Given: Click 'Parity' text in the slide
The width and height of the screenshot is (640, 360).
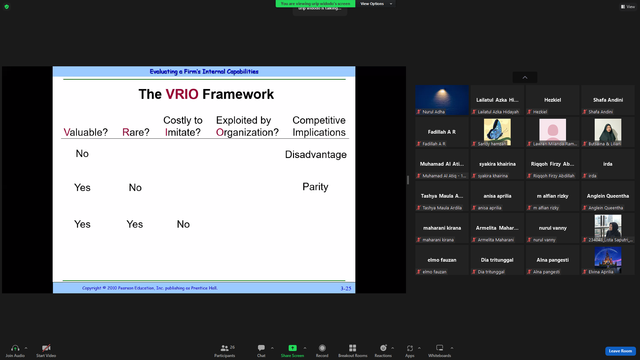Looking at the screenshot, I should point(315,187).
